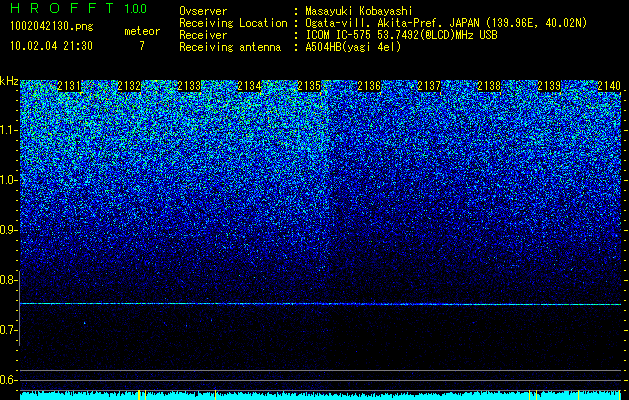629x400 pixels.
Task: Click observer name Masayuki Kobayashi
Action: click(359, 11)
